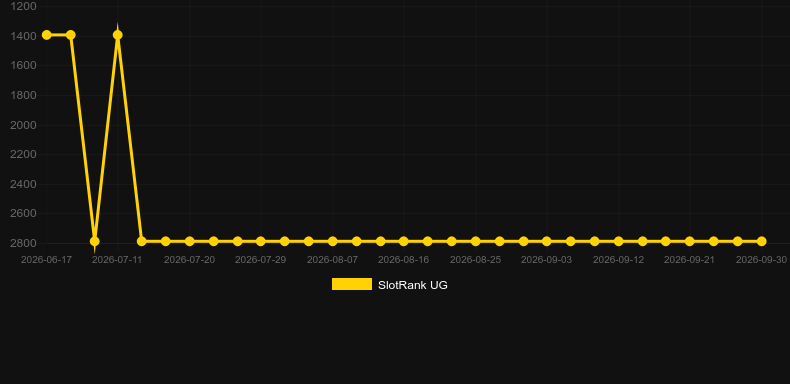Screen dimensions: 790x384
Task: Select the final data point at 2026-09-30
Action: (x=761, y=241)
